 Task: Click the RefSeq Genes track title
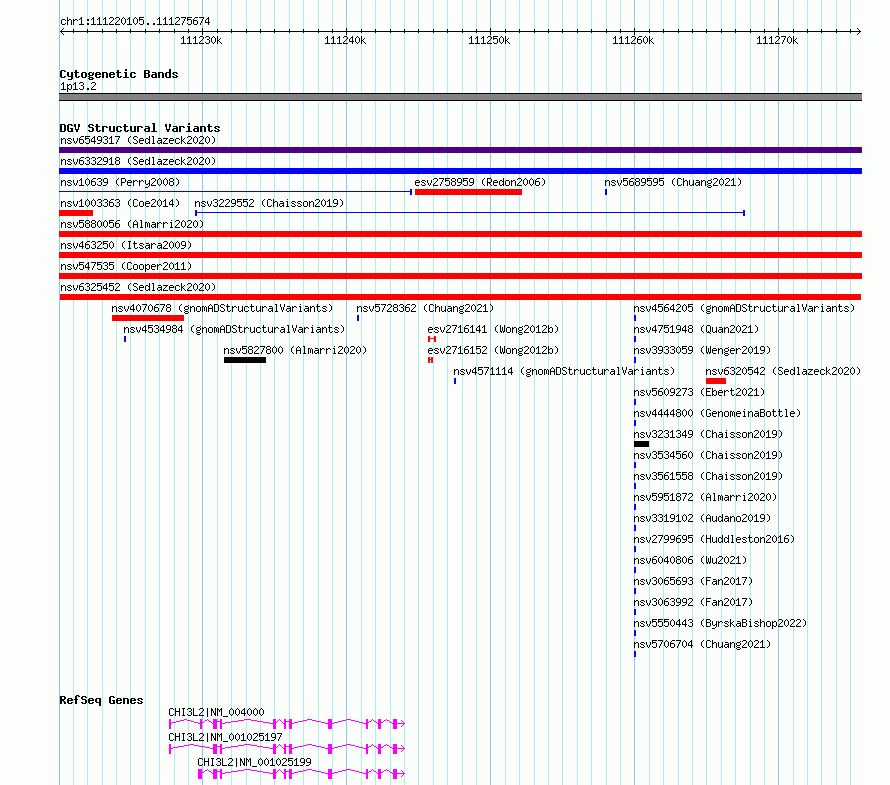click(x=101, y=700)
